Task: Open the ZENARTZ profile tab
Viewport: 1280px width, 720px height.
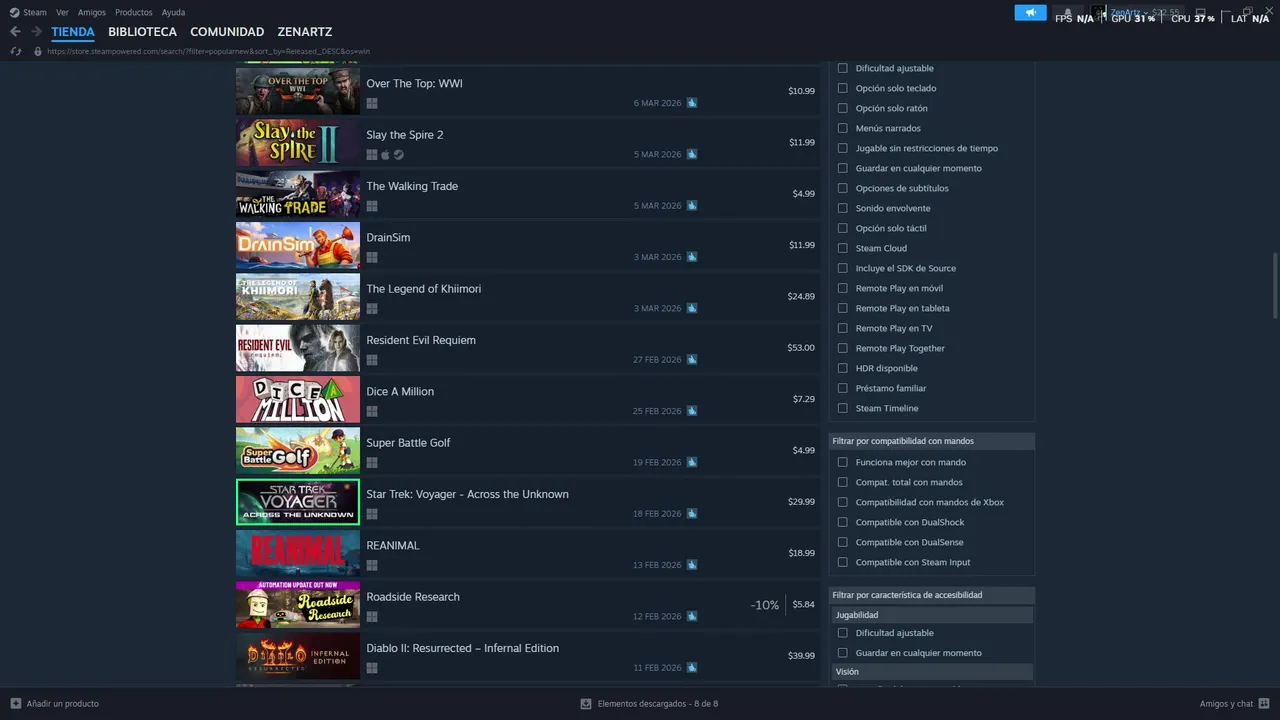Action: (305, 32)
